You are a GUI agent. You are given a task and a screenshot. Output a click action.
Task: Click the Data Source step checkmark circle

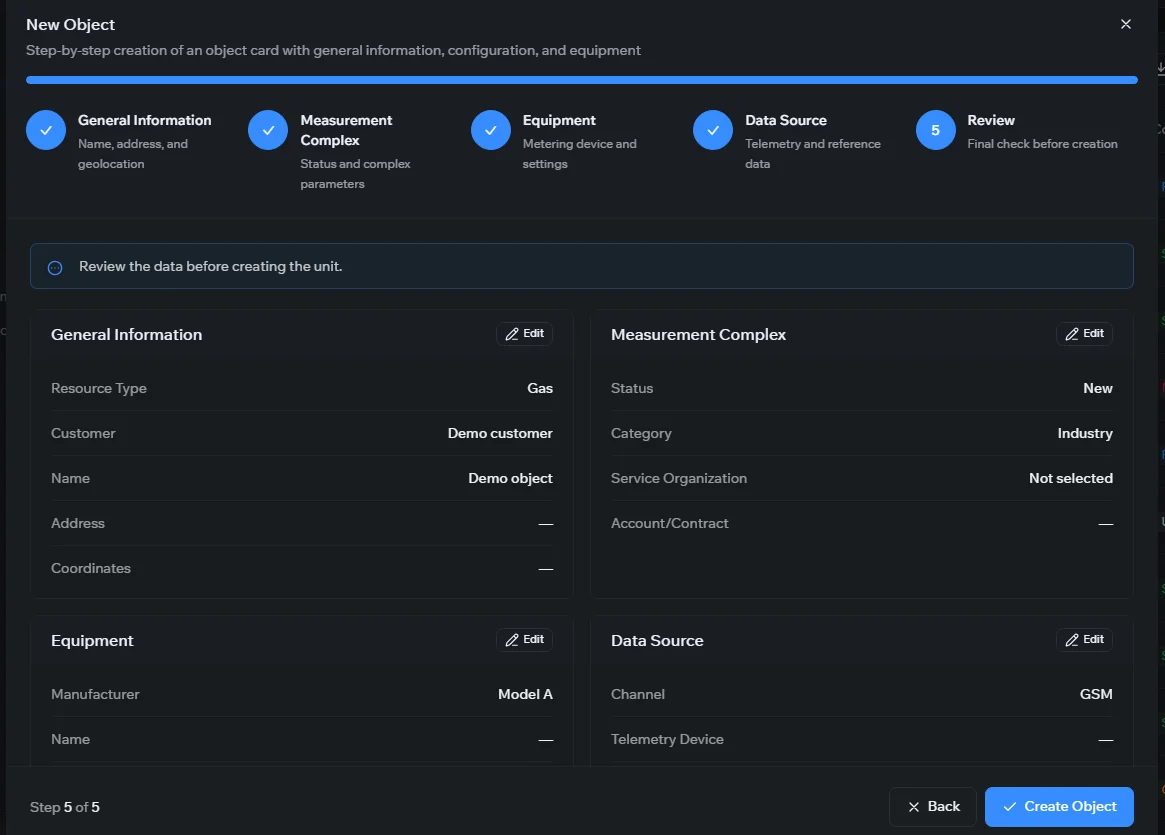(x=713, y=130)
